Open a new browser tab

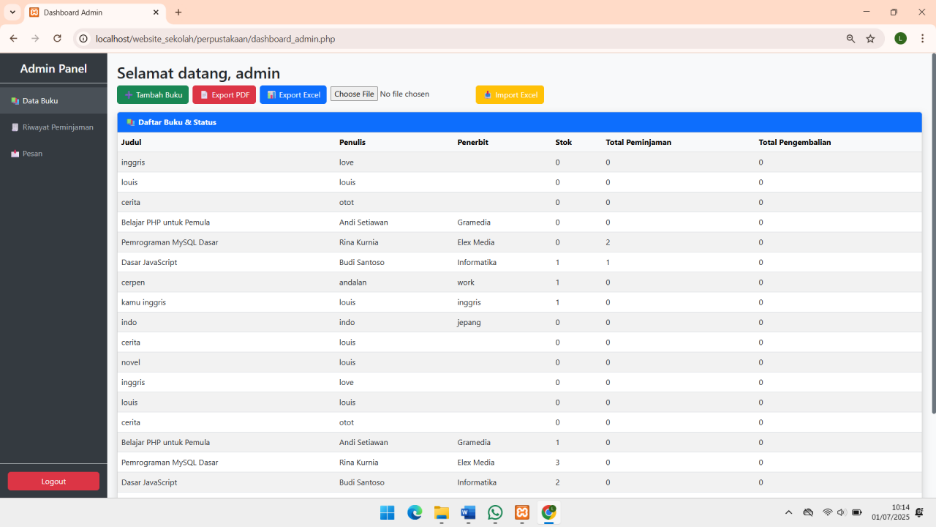click(178, 12)
